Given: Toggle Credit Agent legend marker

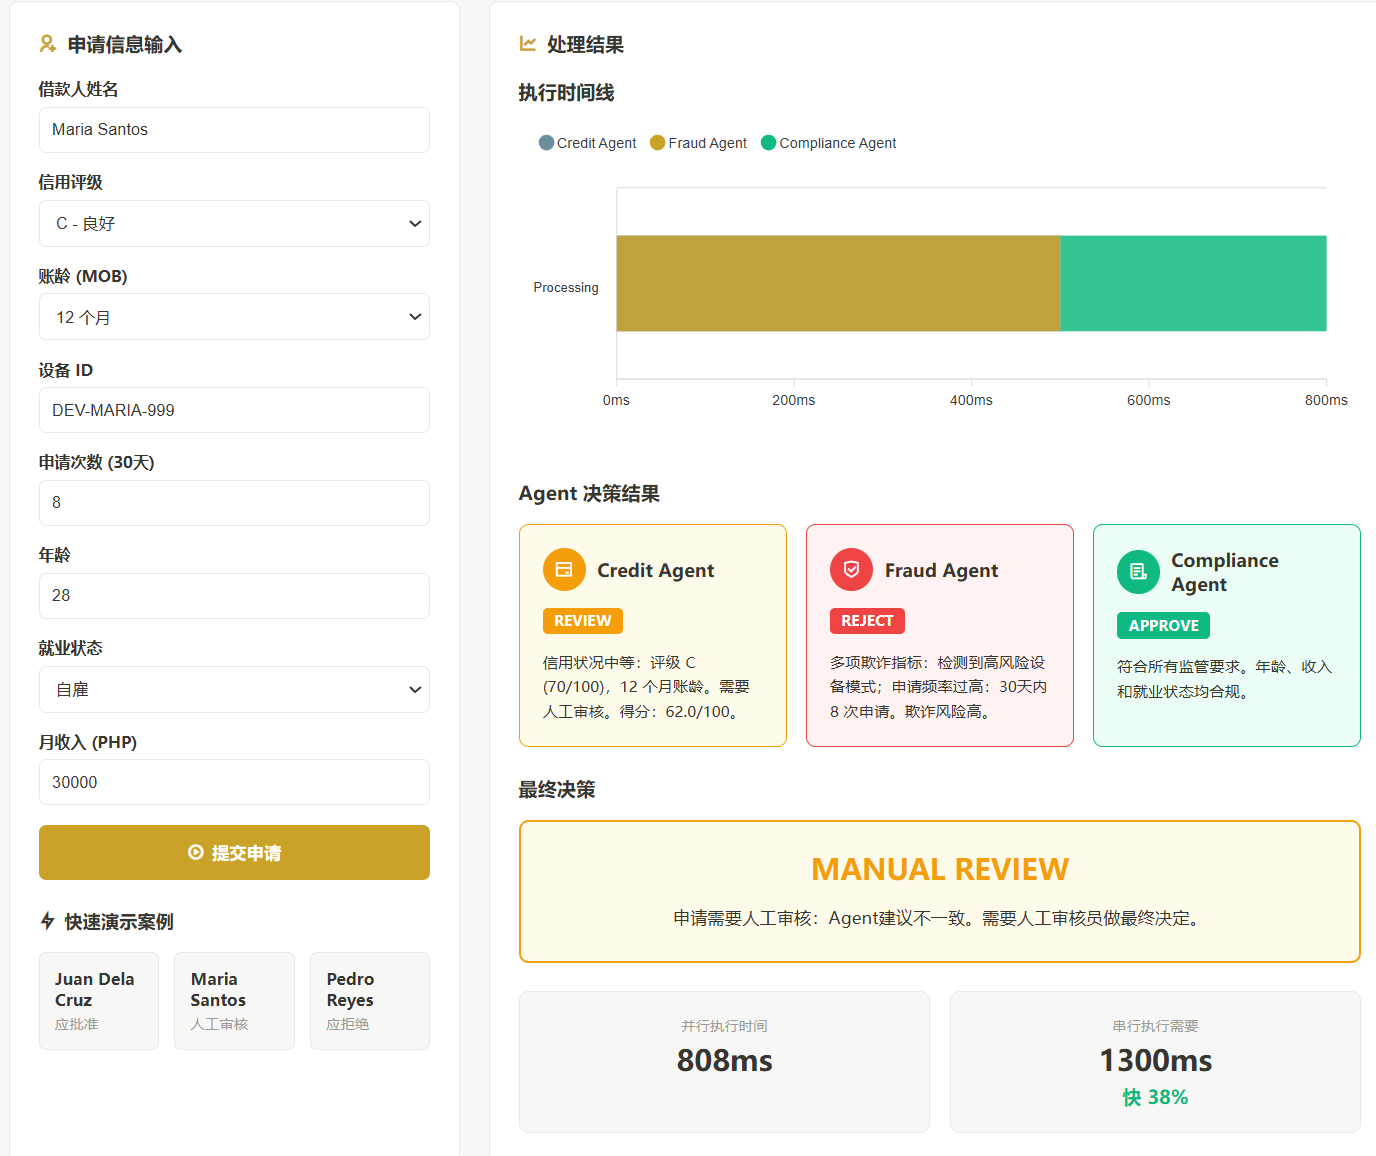Looking at the screenshot, I should tap(546, 143).
